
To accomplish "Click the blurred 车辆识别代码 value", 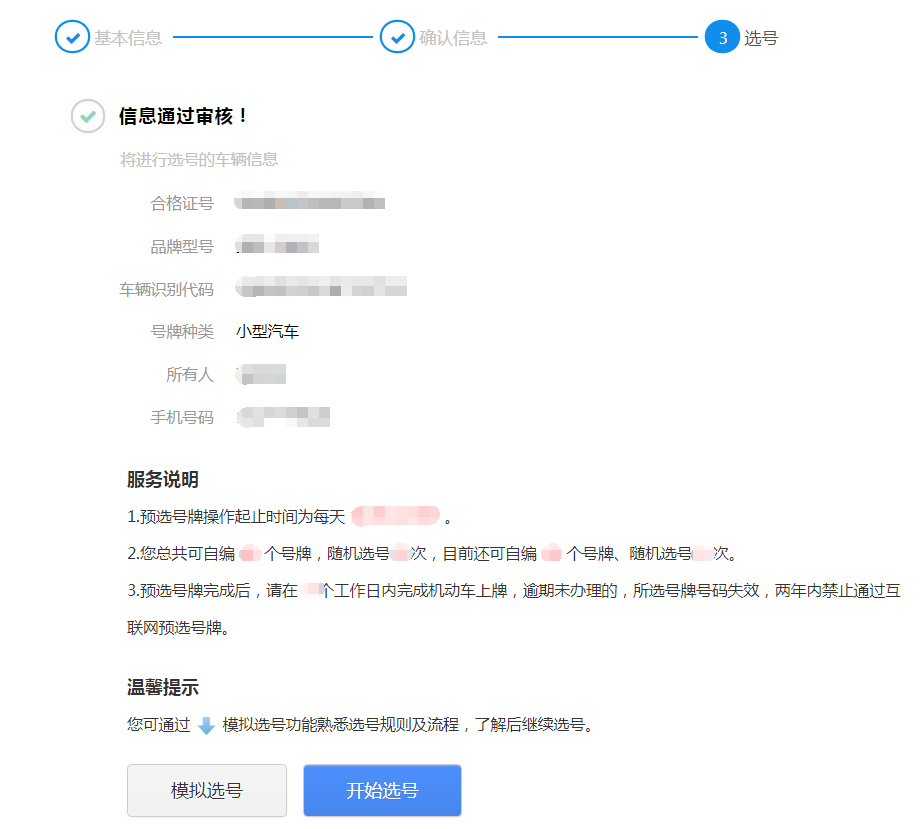I will [x=321, y=289].
